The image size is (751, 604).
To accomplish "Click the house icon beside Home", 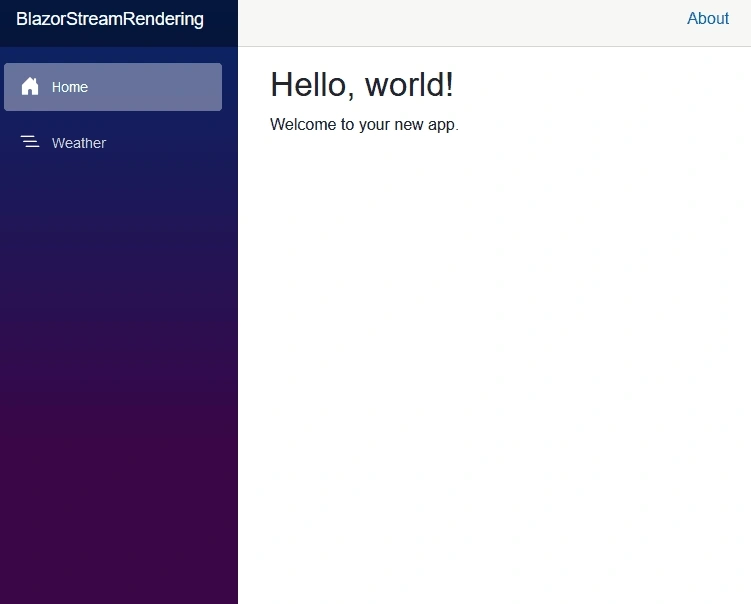I will tap(30, 86).
